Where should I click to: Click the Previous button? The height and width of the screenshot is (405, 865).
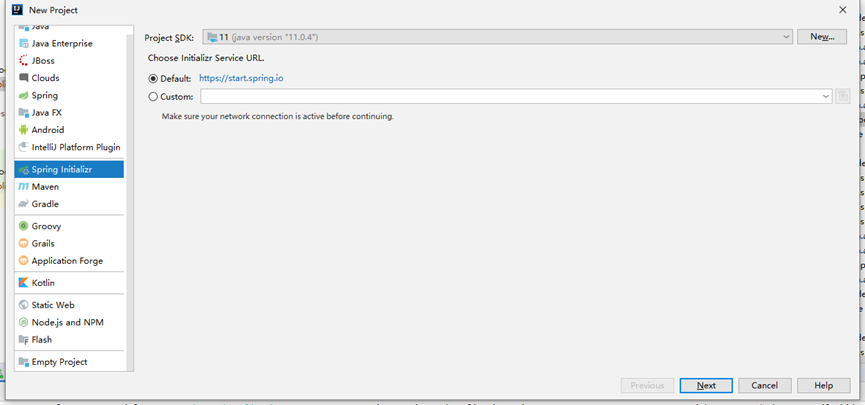tap(647, 386)
